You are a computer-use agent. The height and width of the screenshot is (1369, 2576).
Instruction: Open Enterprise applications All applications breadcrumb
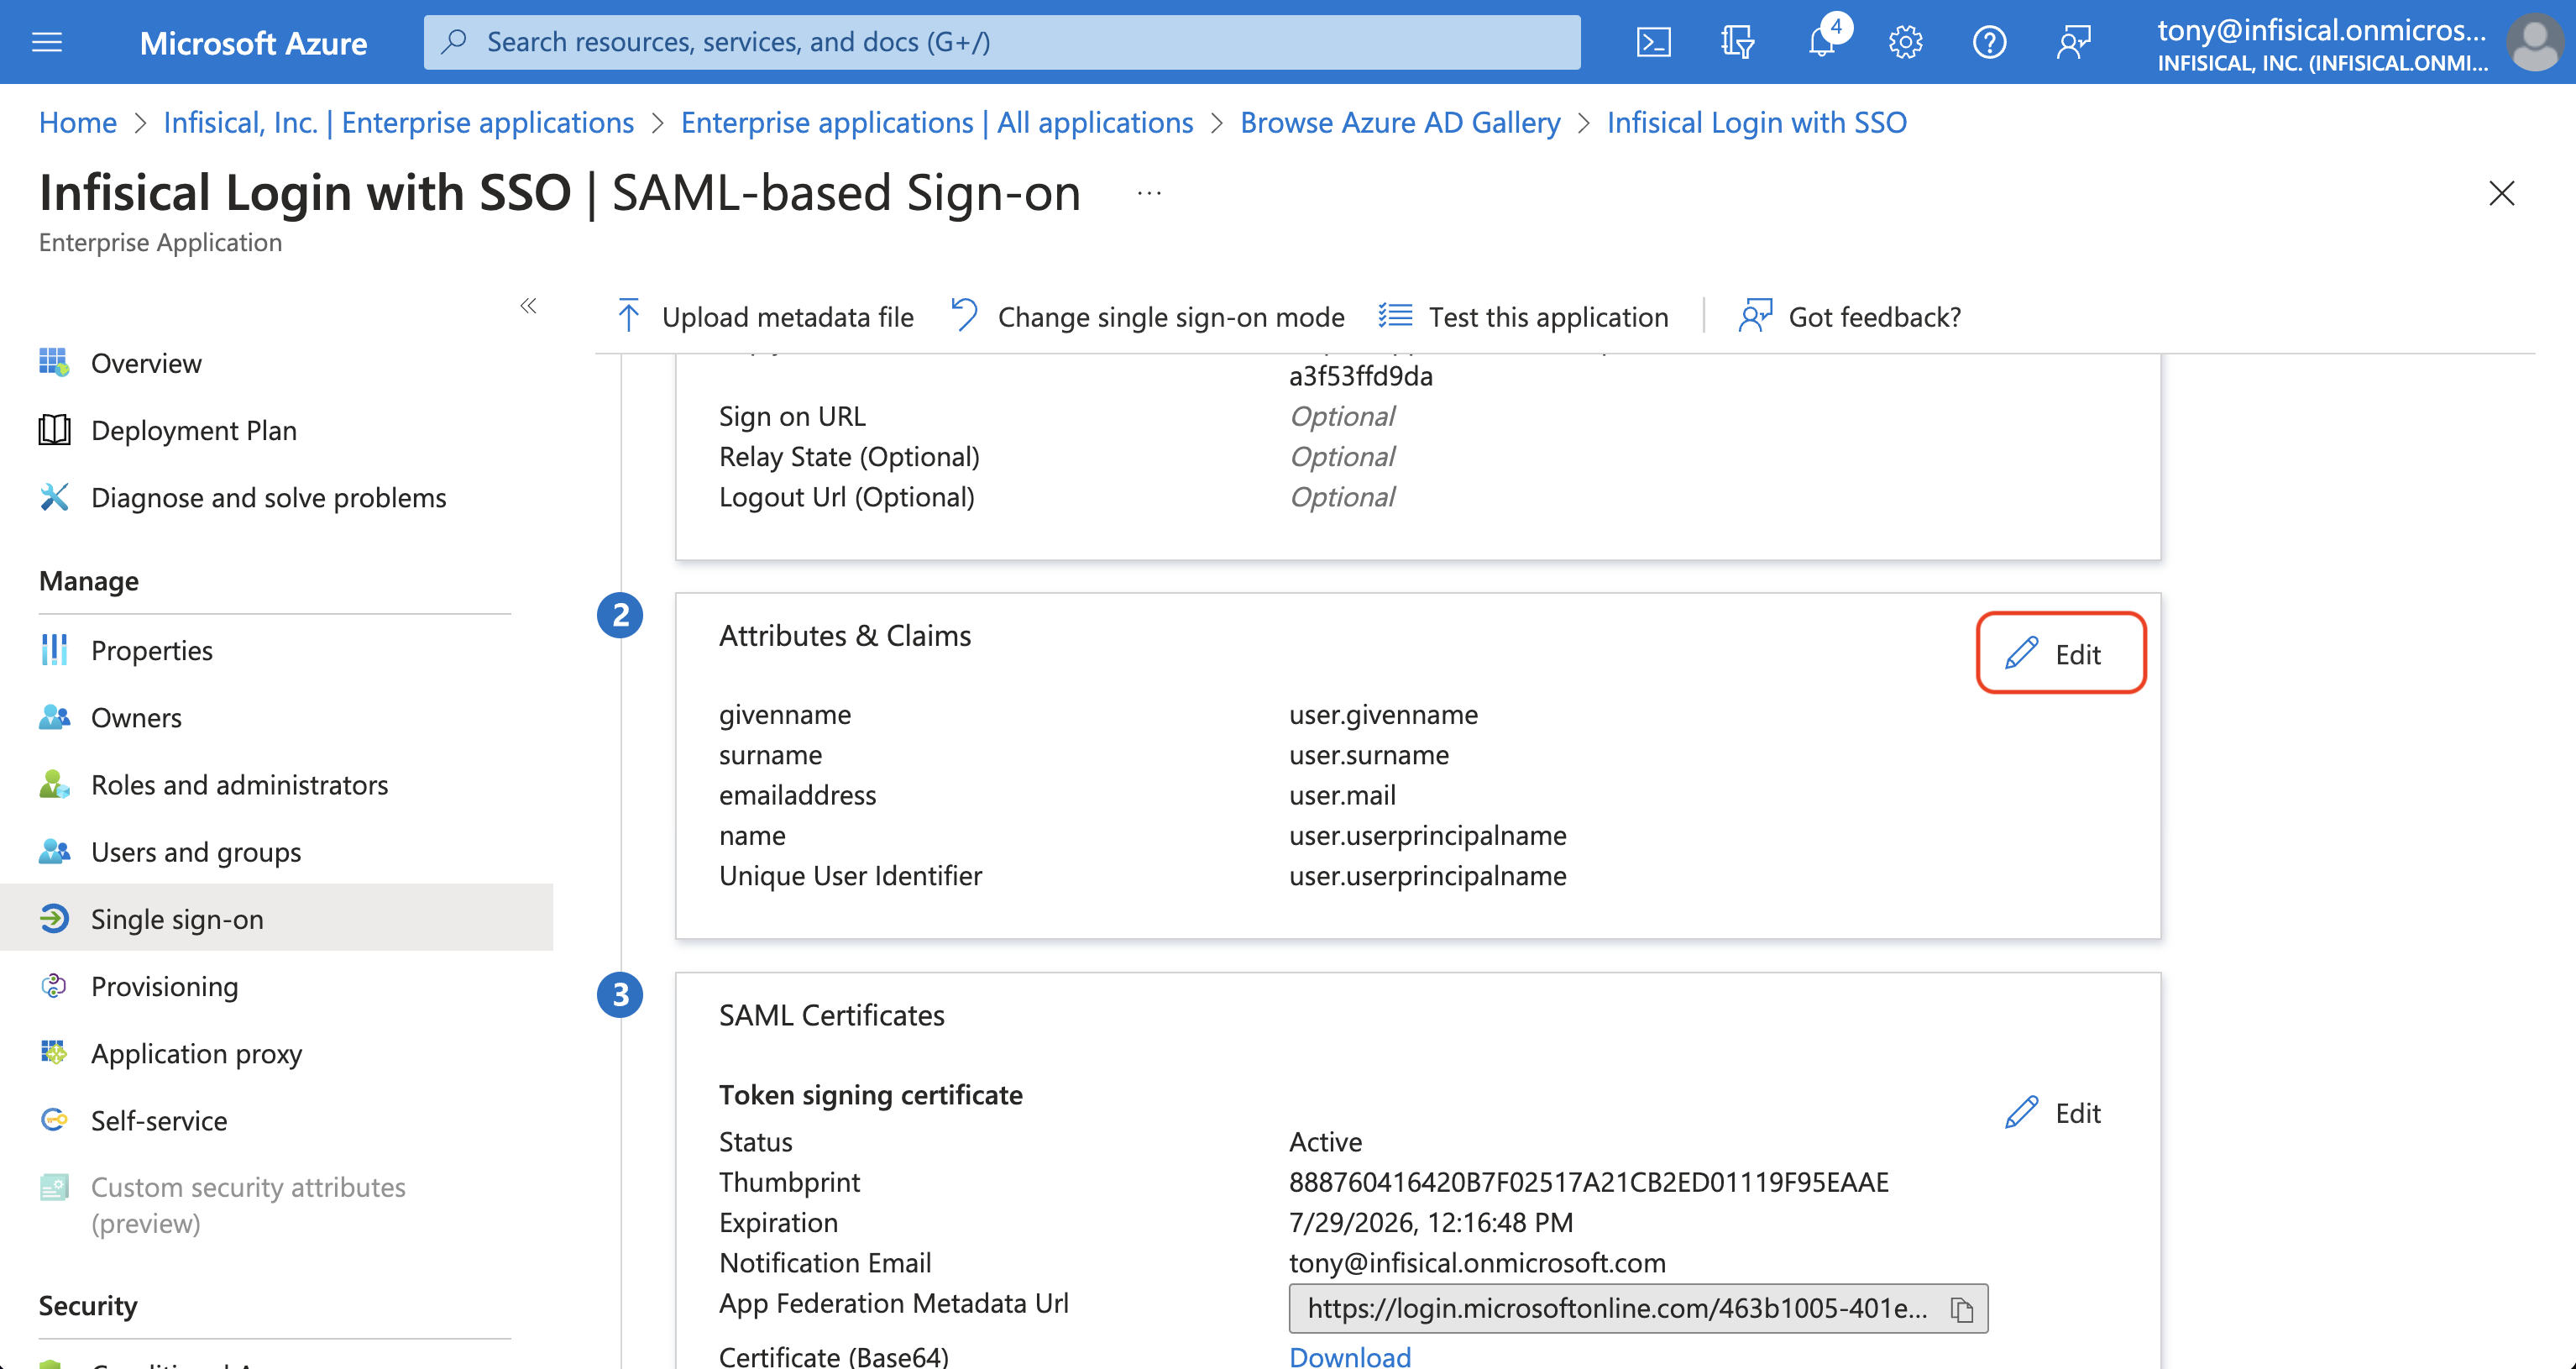[937, 122]
